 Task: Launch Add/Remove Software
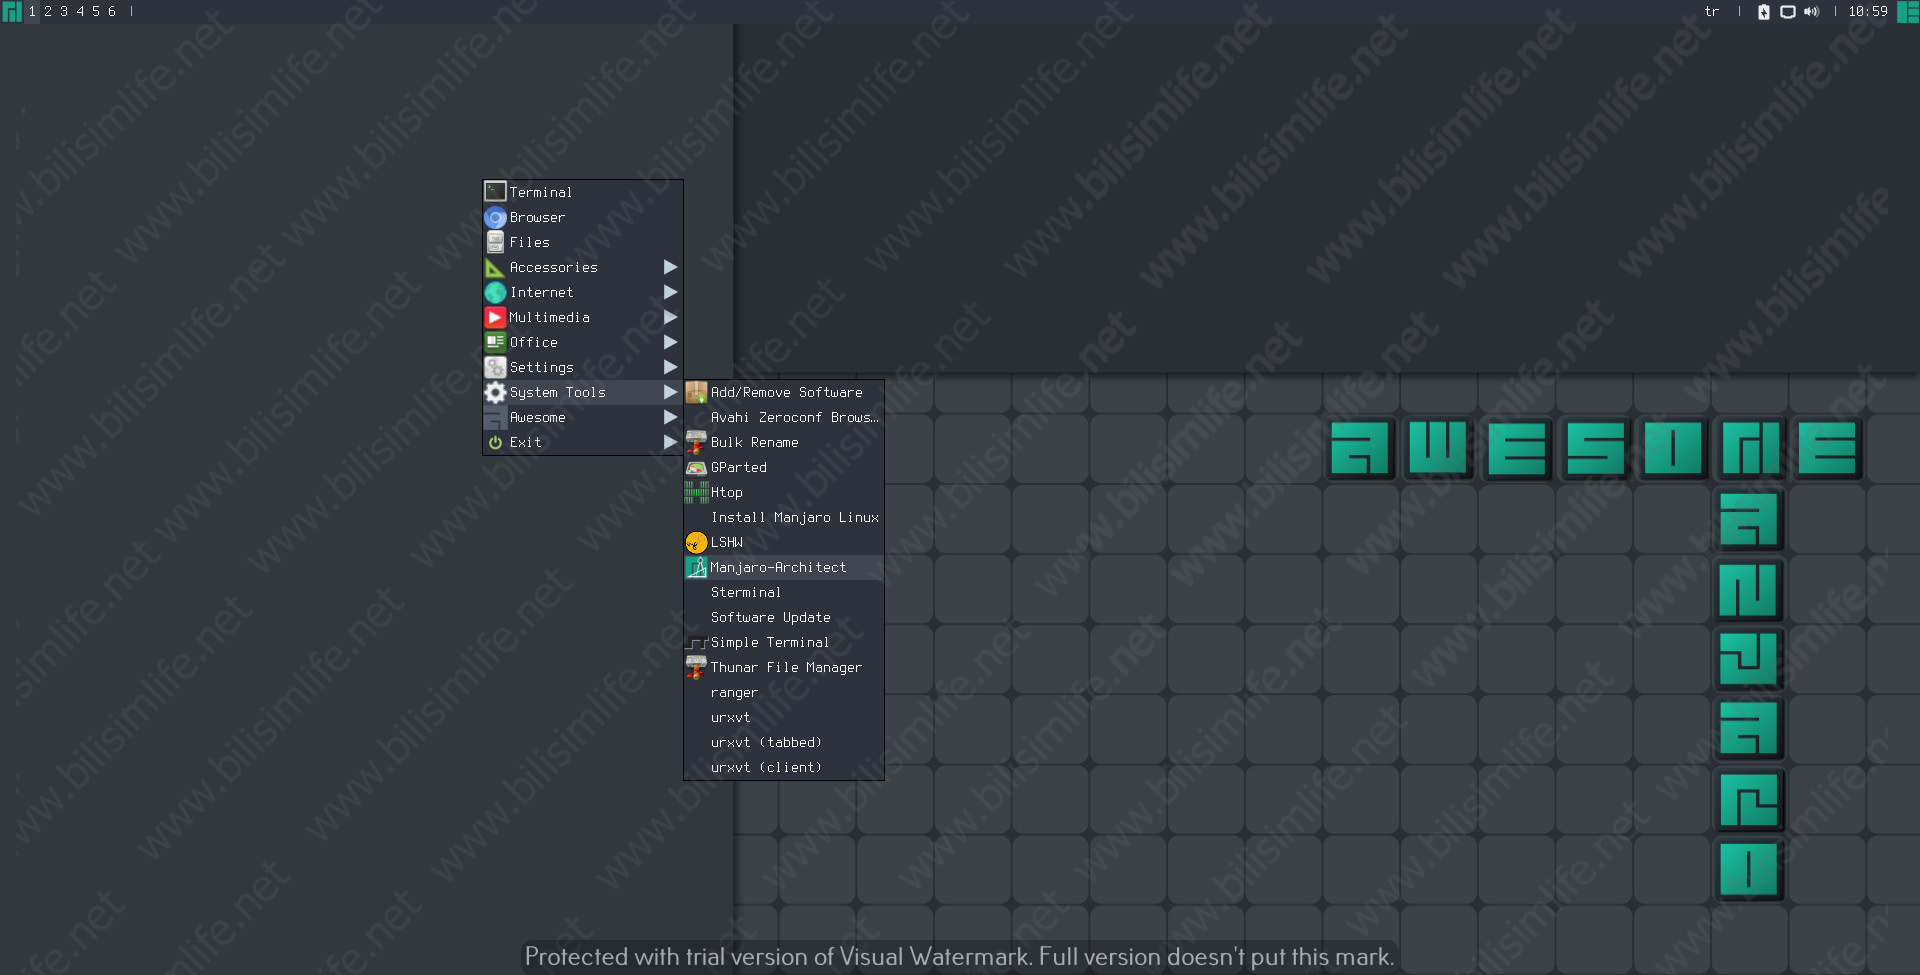(784, 392)
